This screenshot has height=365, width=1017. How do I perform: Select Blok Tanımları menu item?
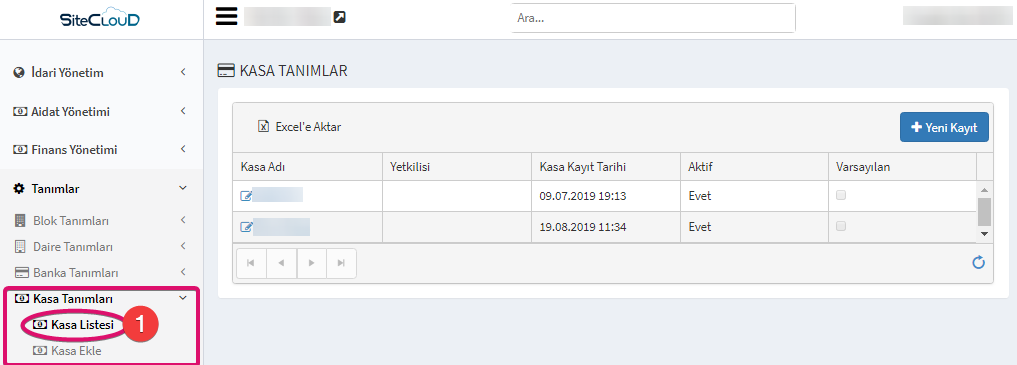pos(71,221)
